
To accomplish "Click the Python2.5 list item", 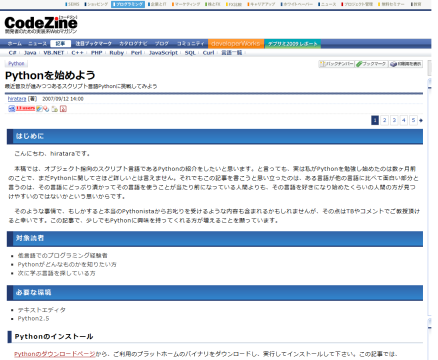I will 33,319.
